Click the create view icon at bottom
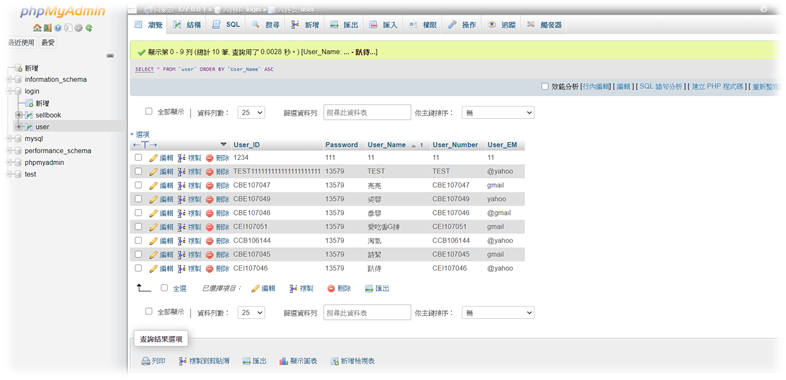Screen dimensions: 786x380 (335, 361)
